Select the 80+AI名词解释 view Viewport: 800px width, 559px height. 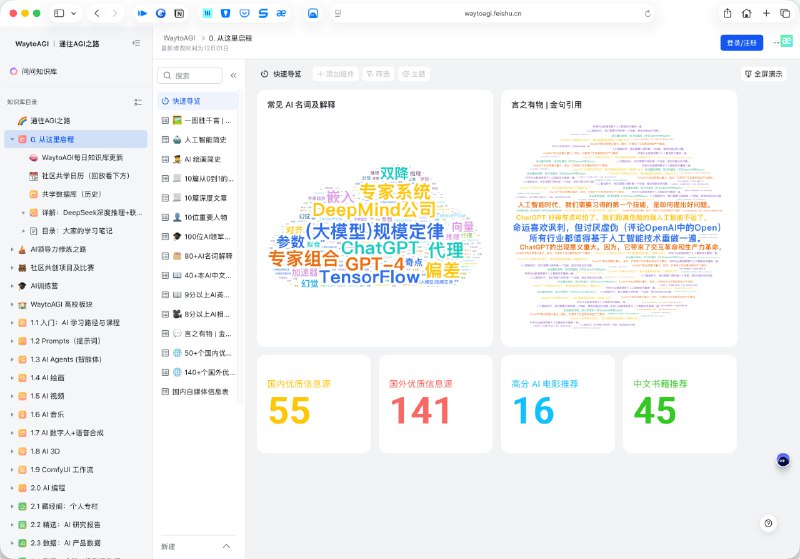[197, 256]
